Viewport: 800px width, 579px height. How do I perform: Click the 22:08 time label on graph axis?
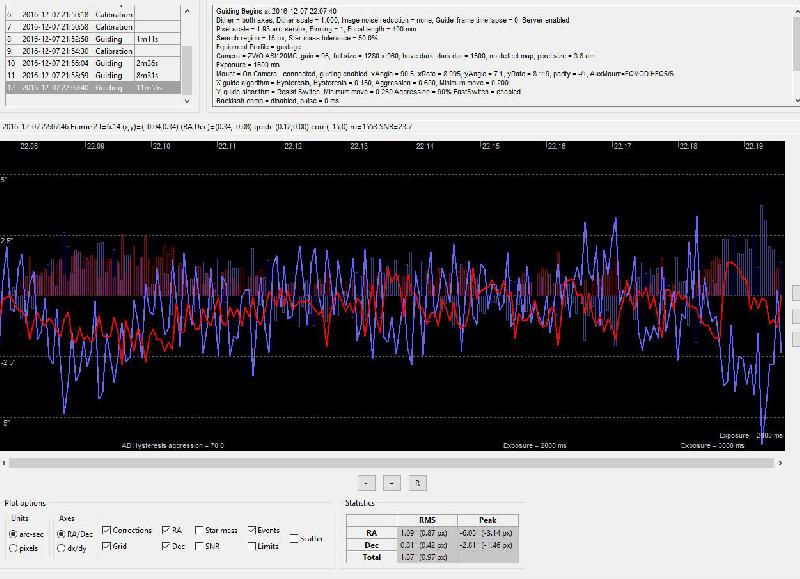(x=29, y=146)
